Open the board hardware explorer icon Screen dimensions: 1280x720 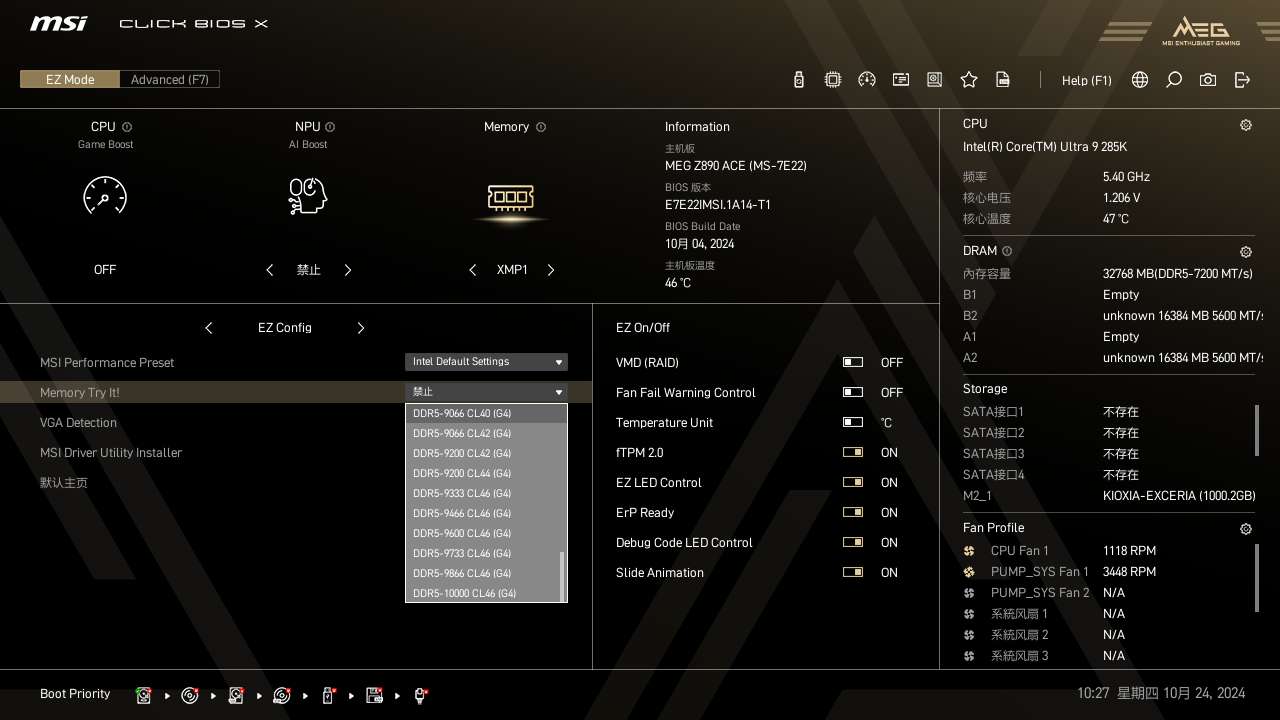935,80
